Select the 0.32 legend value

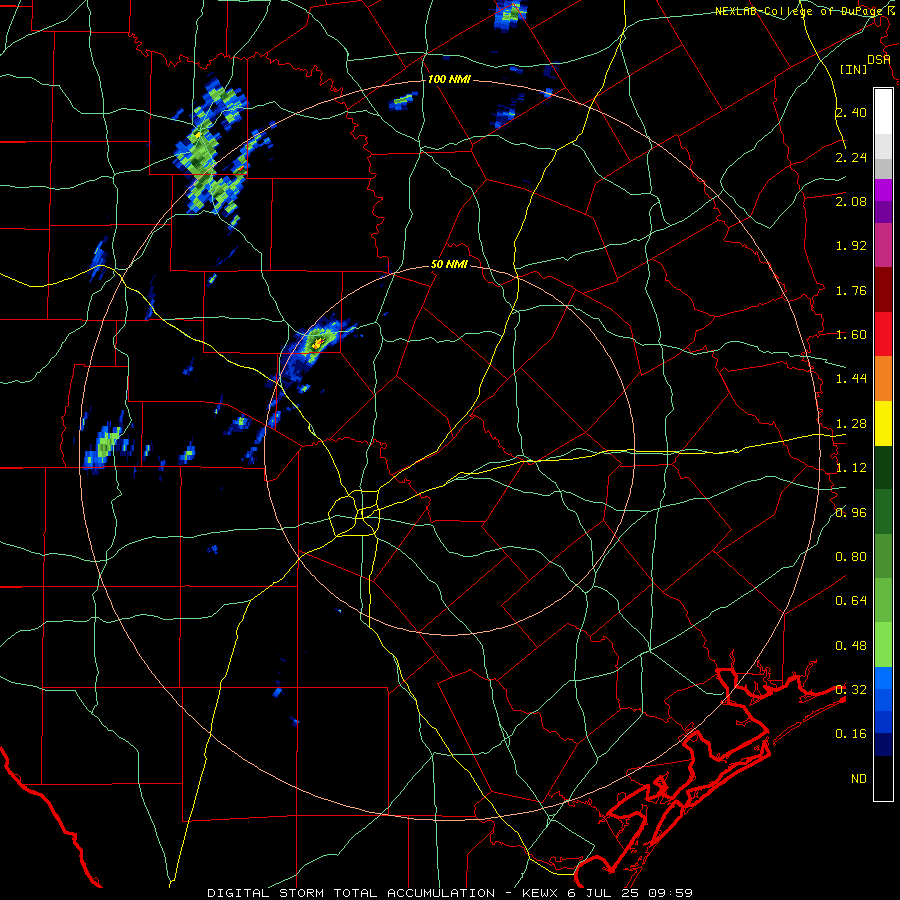(x=851, y=690)
